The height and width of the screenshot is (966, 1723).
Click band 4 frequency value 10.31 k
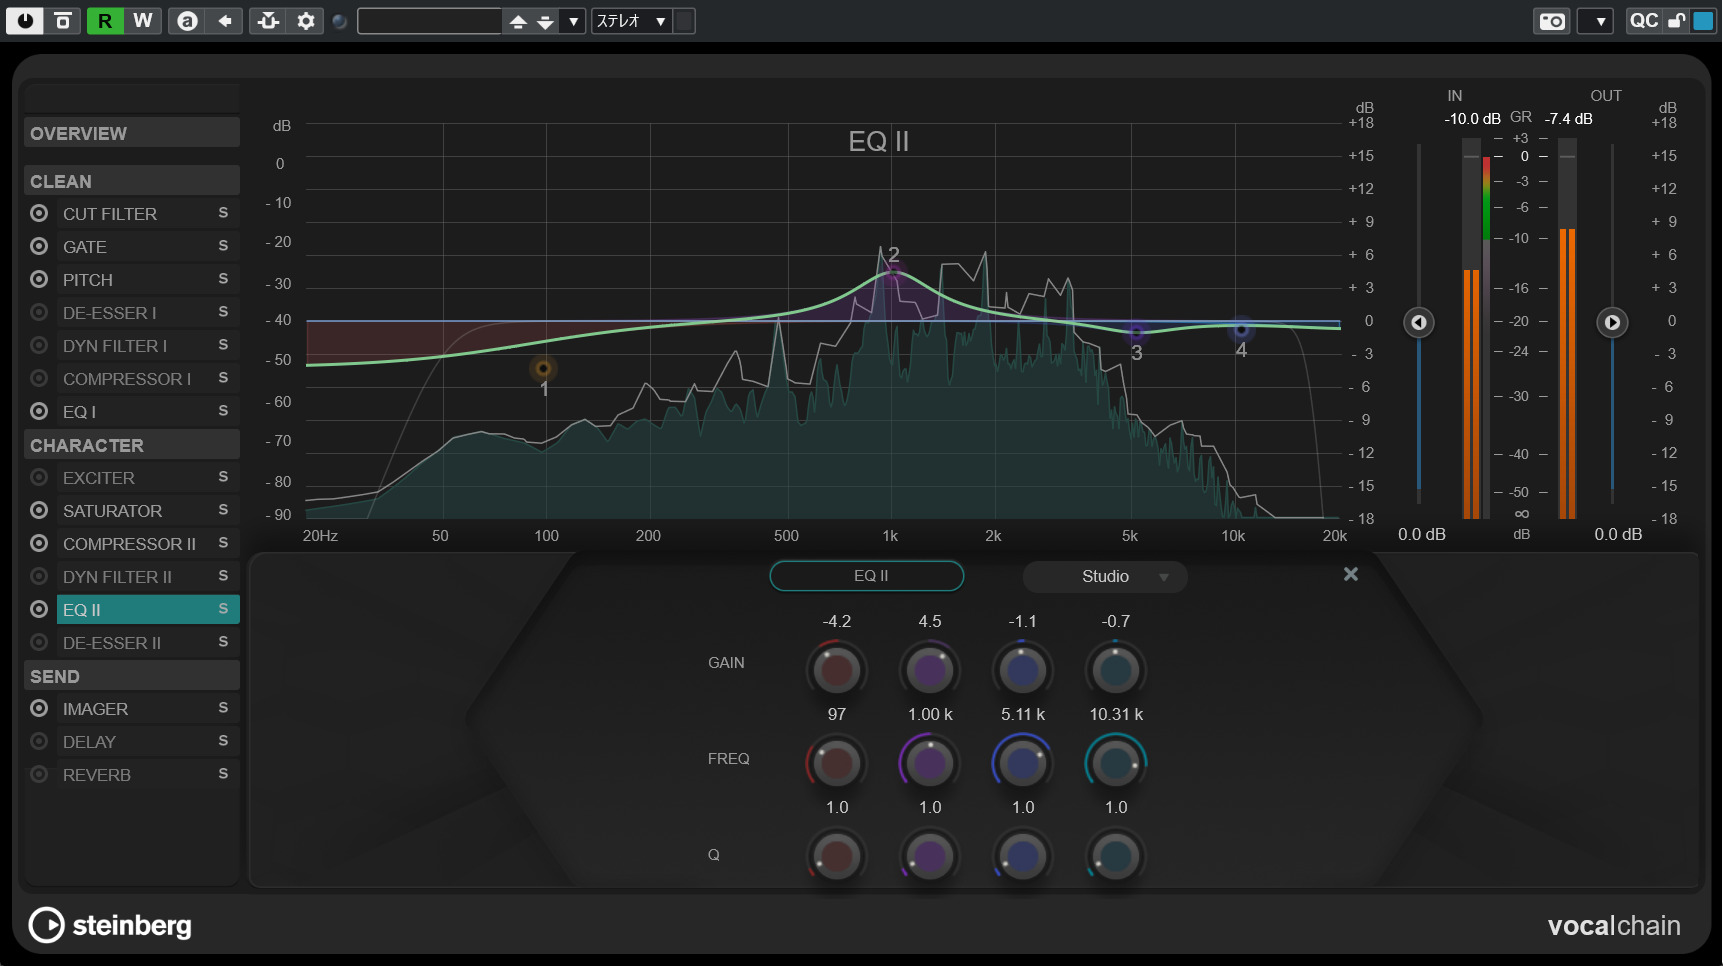click(1116, 714)
